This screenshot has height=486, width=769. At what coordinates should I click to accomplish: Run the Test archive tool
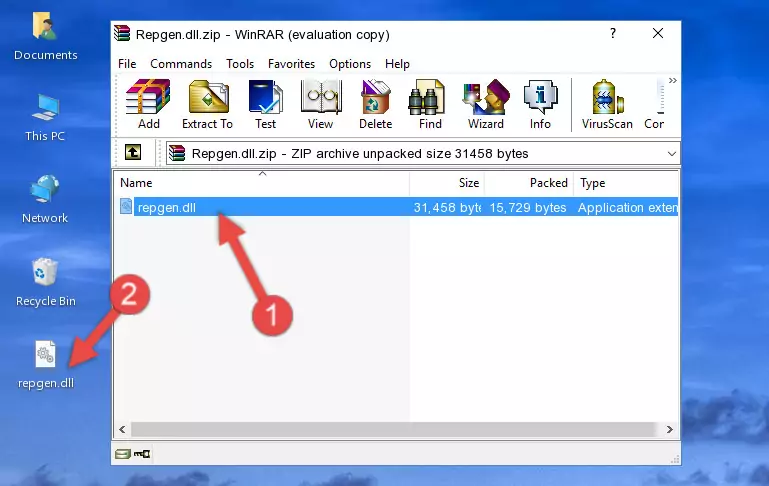[x=265, y=104]
